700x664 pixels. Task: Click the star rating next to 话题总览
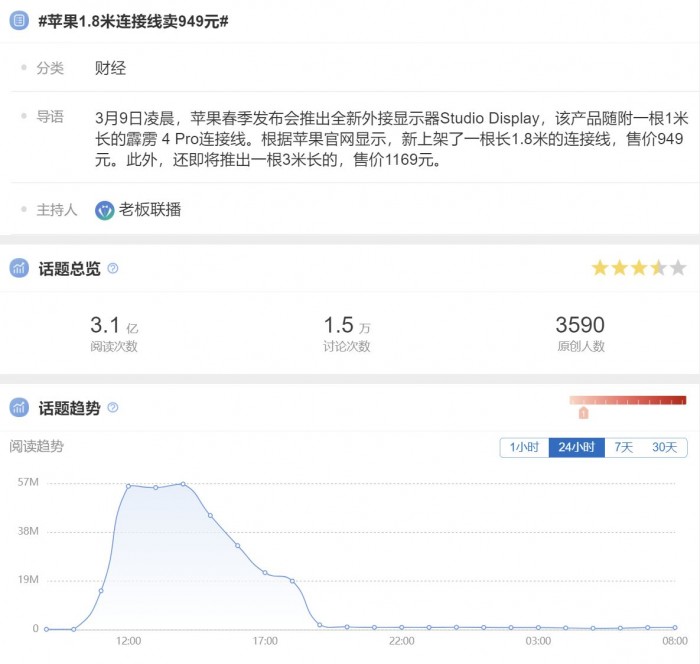[x=638, y=268]
